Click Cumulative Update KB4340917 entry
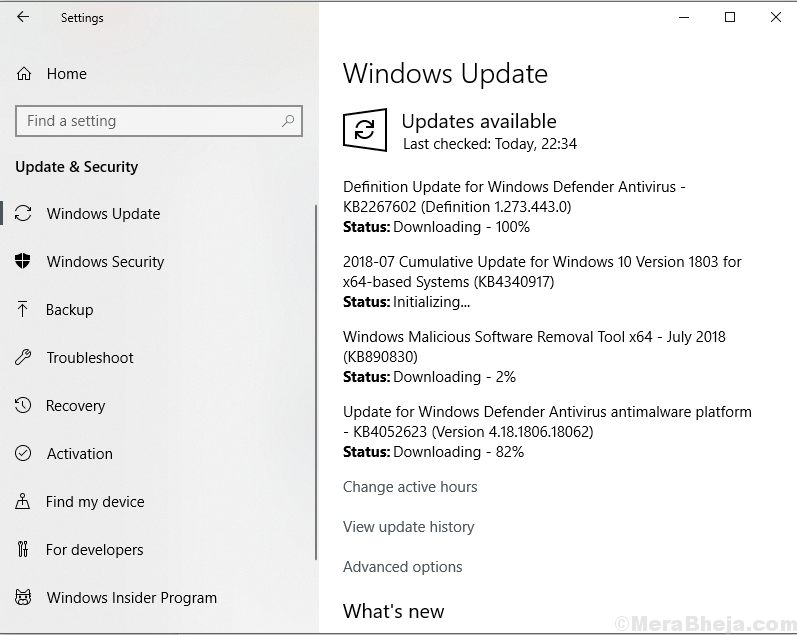Screen dimensions: 797x635 coord(542,271)
